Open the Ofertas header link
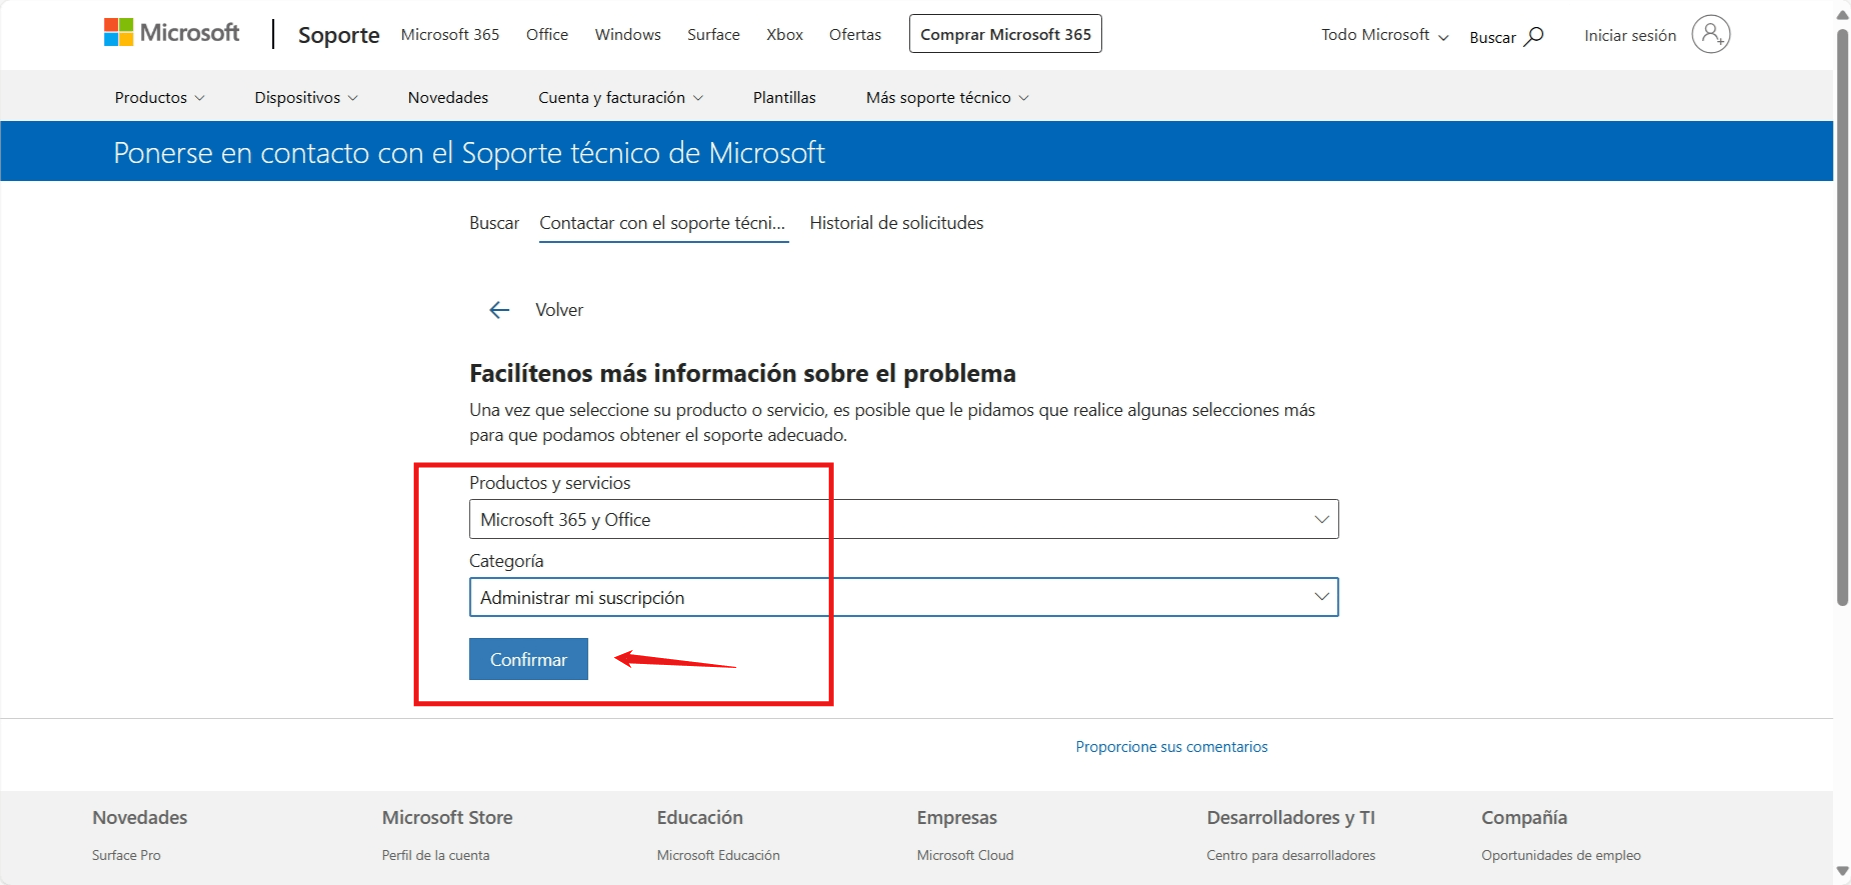This screenshot has width=1851, height=885. [x=855, y=34]
